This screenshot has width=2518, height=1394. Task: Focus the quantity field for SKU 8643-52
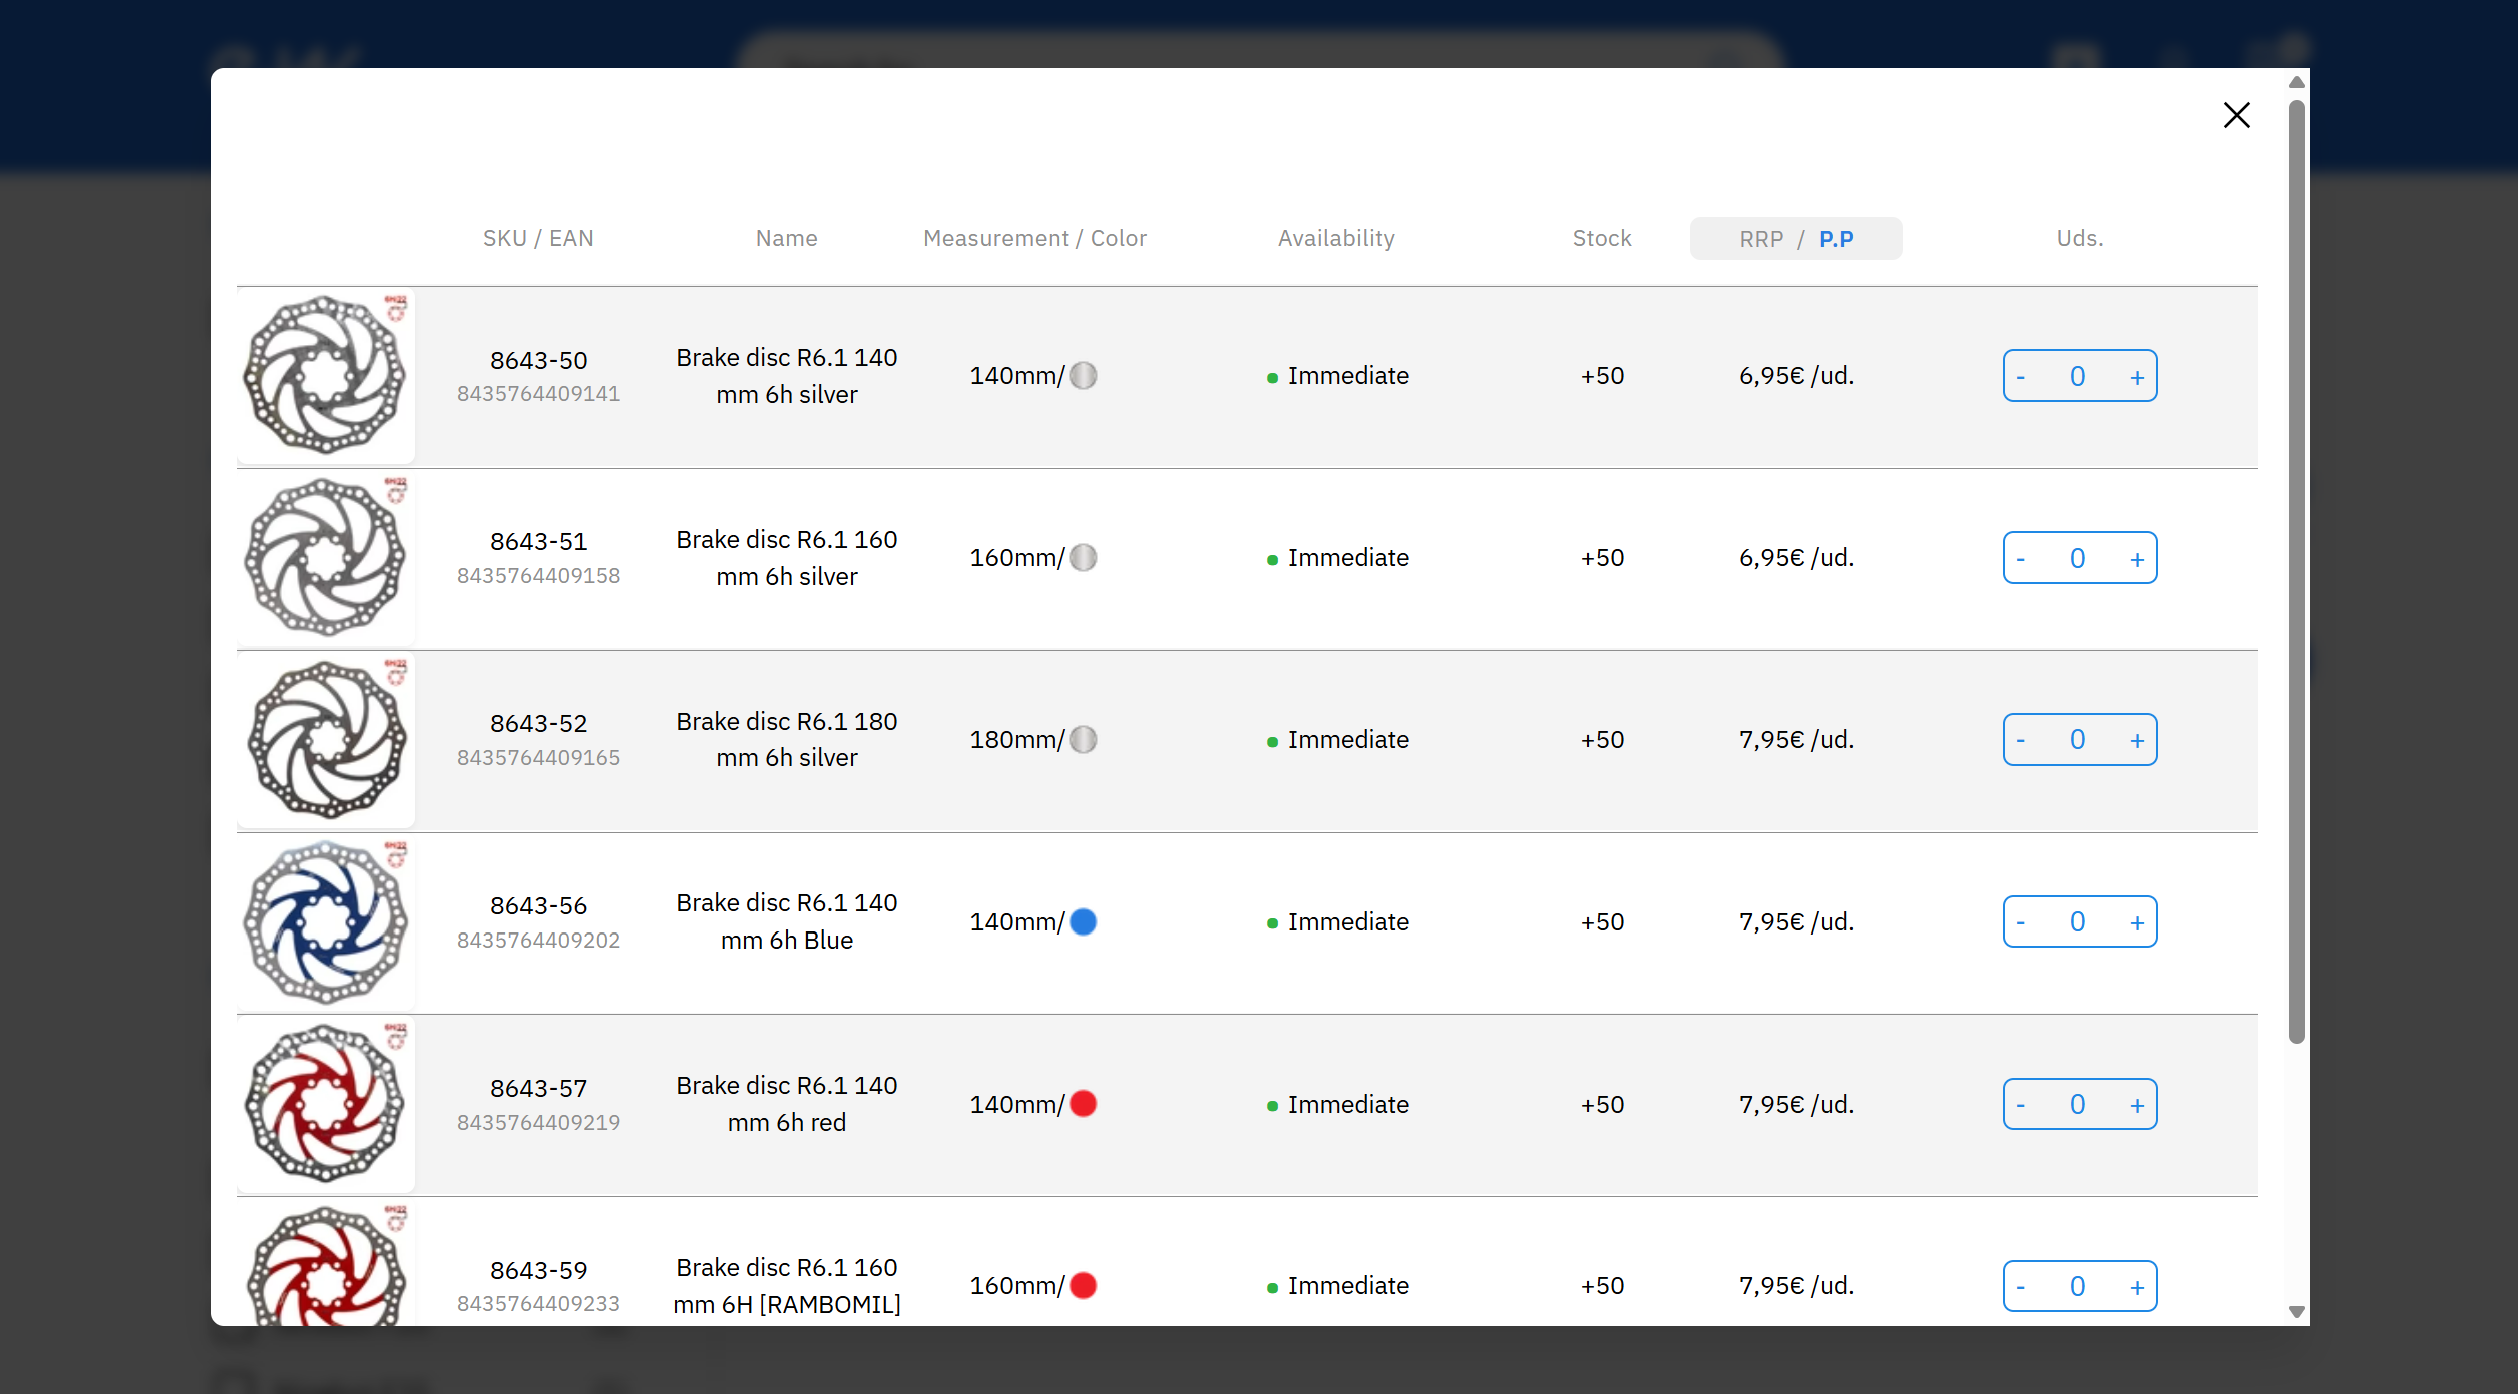[2077, 740]
